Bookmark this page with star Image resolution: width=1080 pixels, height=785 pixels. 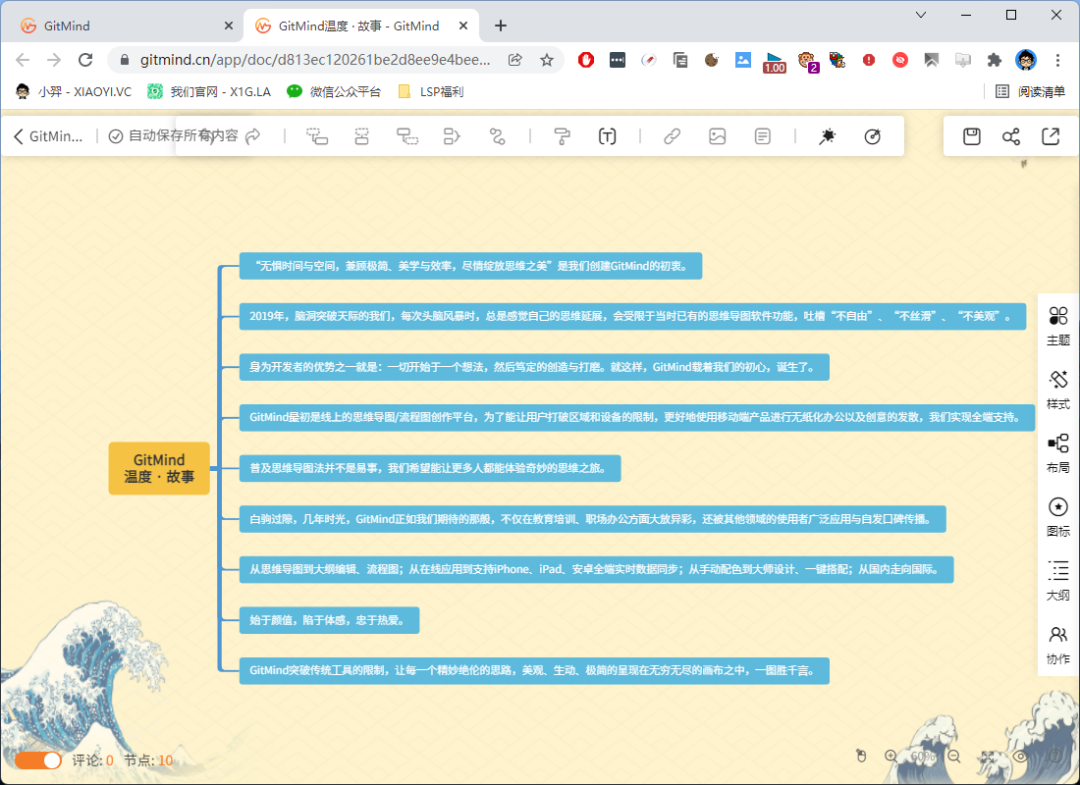point(547,60)
